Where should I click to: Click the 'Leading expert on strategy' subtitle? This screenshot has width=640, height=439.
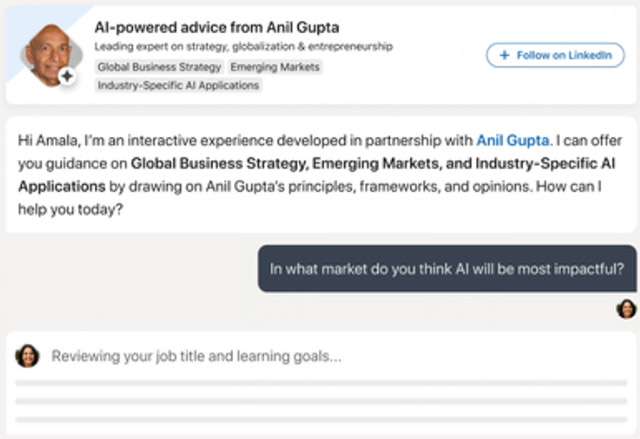(x=243, y=47)
